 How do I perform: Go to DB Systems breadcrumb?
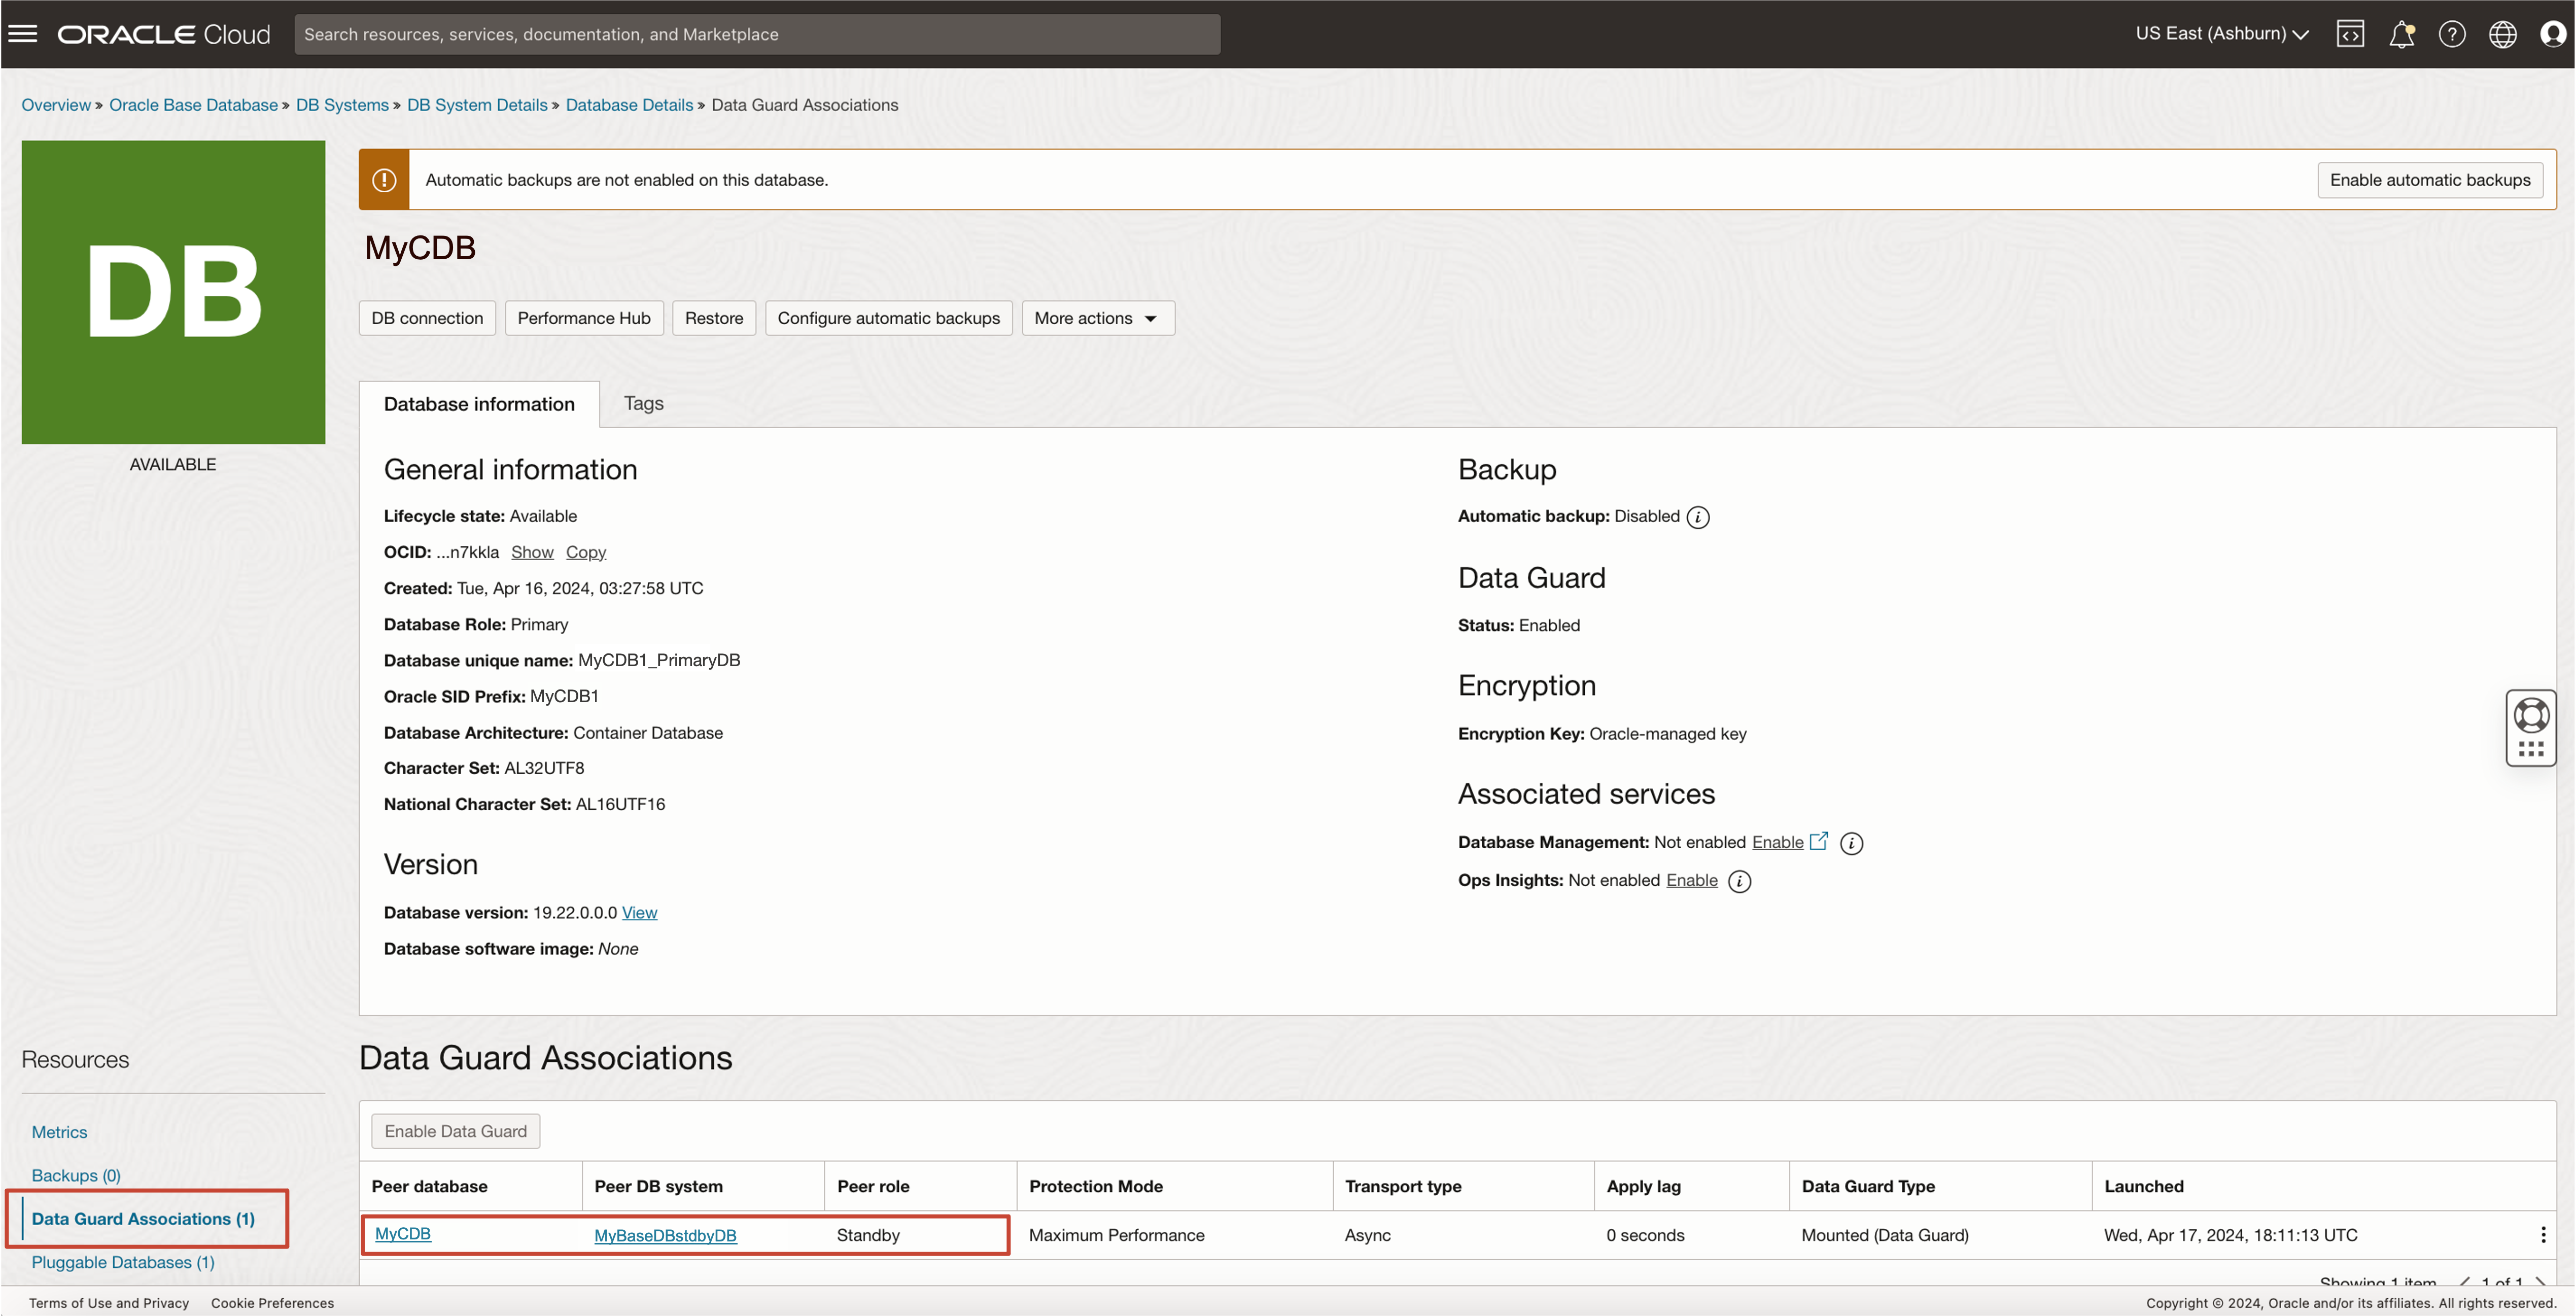click(x=342, y=105)
